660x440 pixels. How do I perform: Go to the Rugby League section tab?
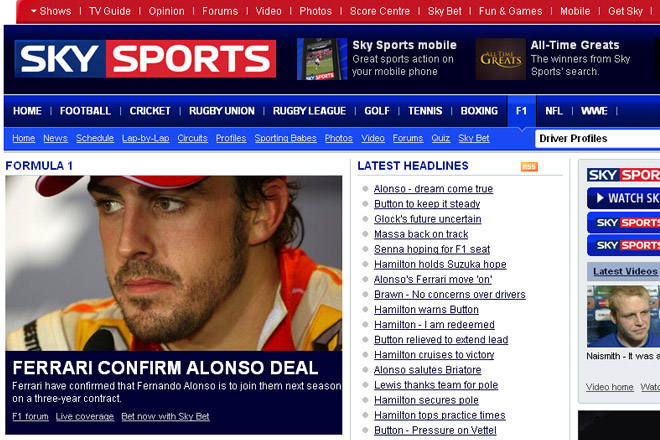click(309, 111)
